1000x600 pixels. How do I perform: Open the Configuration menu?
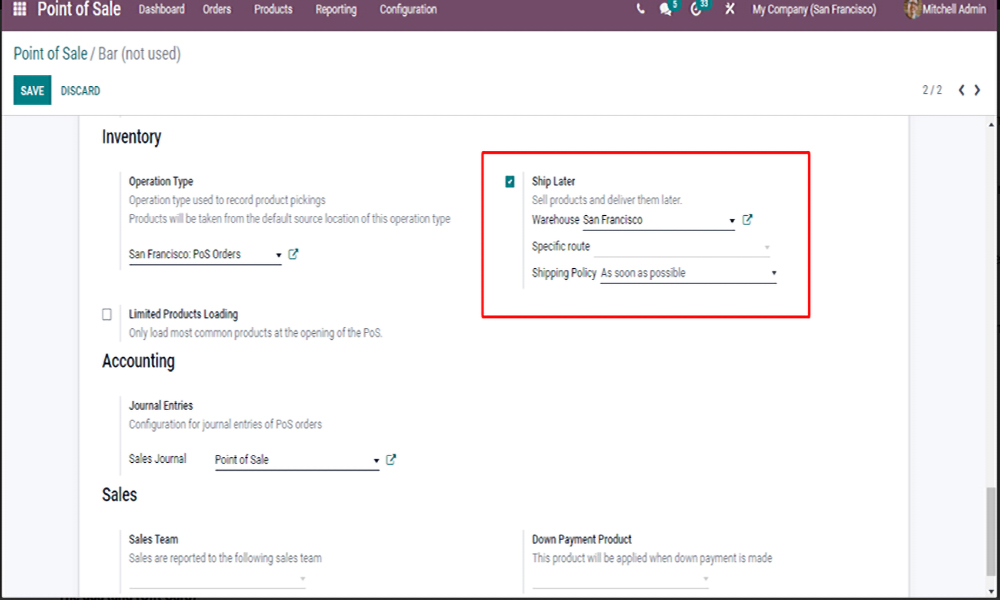click(x=407, y=10)
